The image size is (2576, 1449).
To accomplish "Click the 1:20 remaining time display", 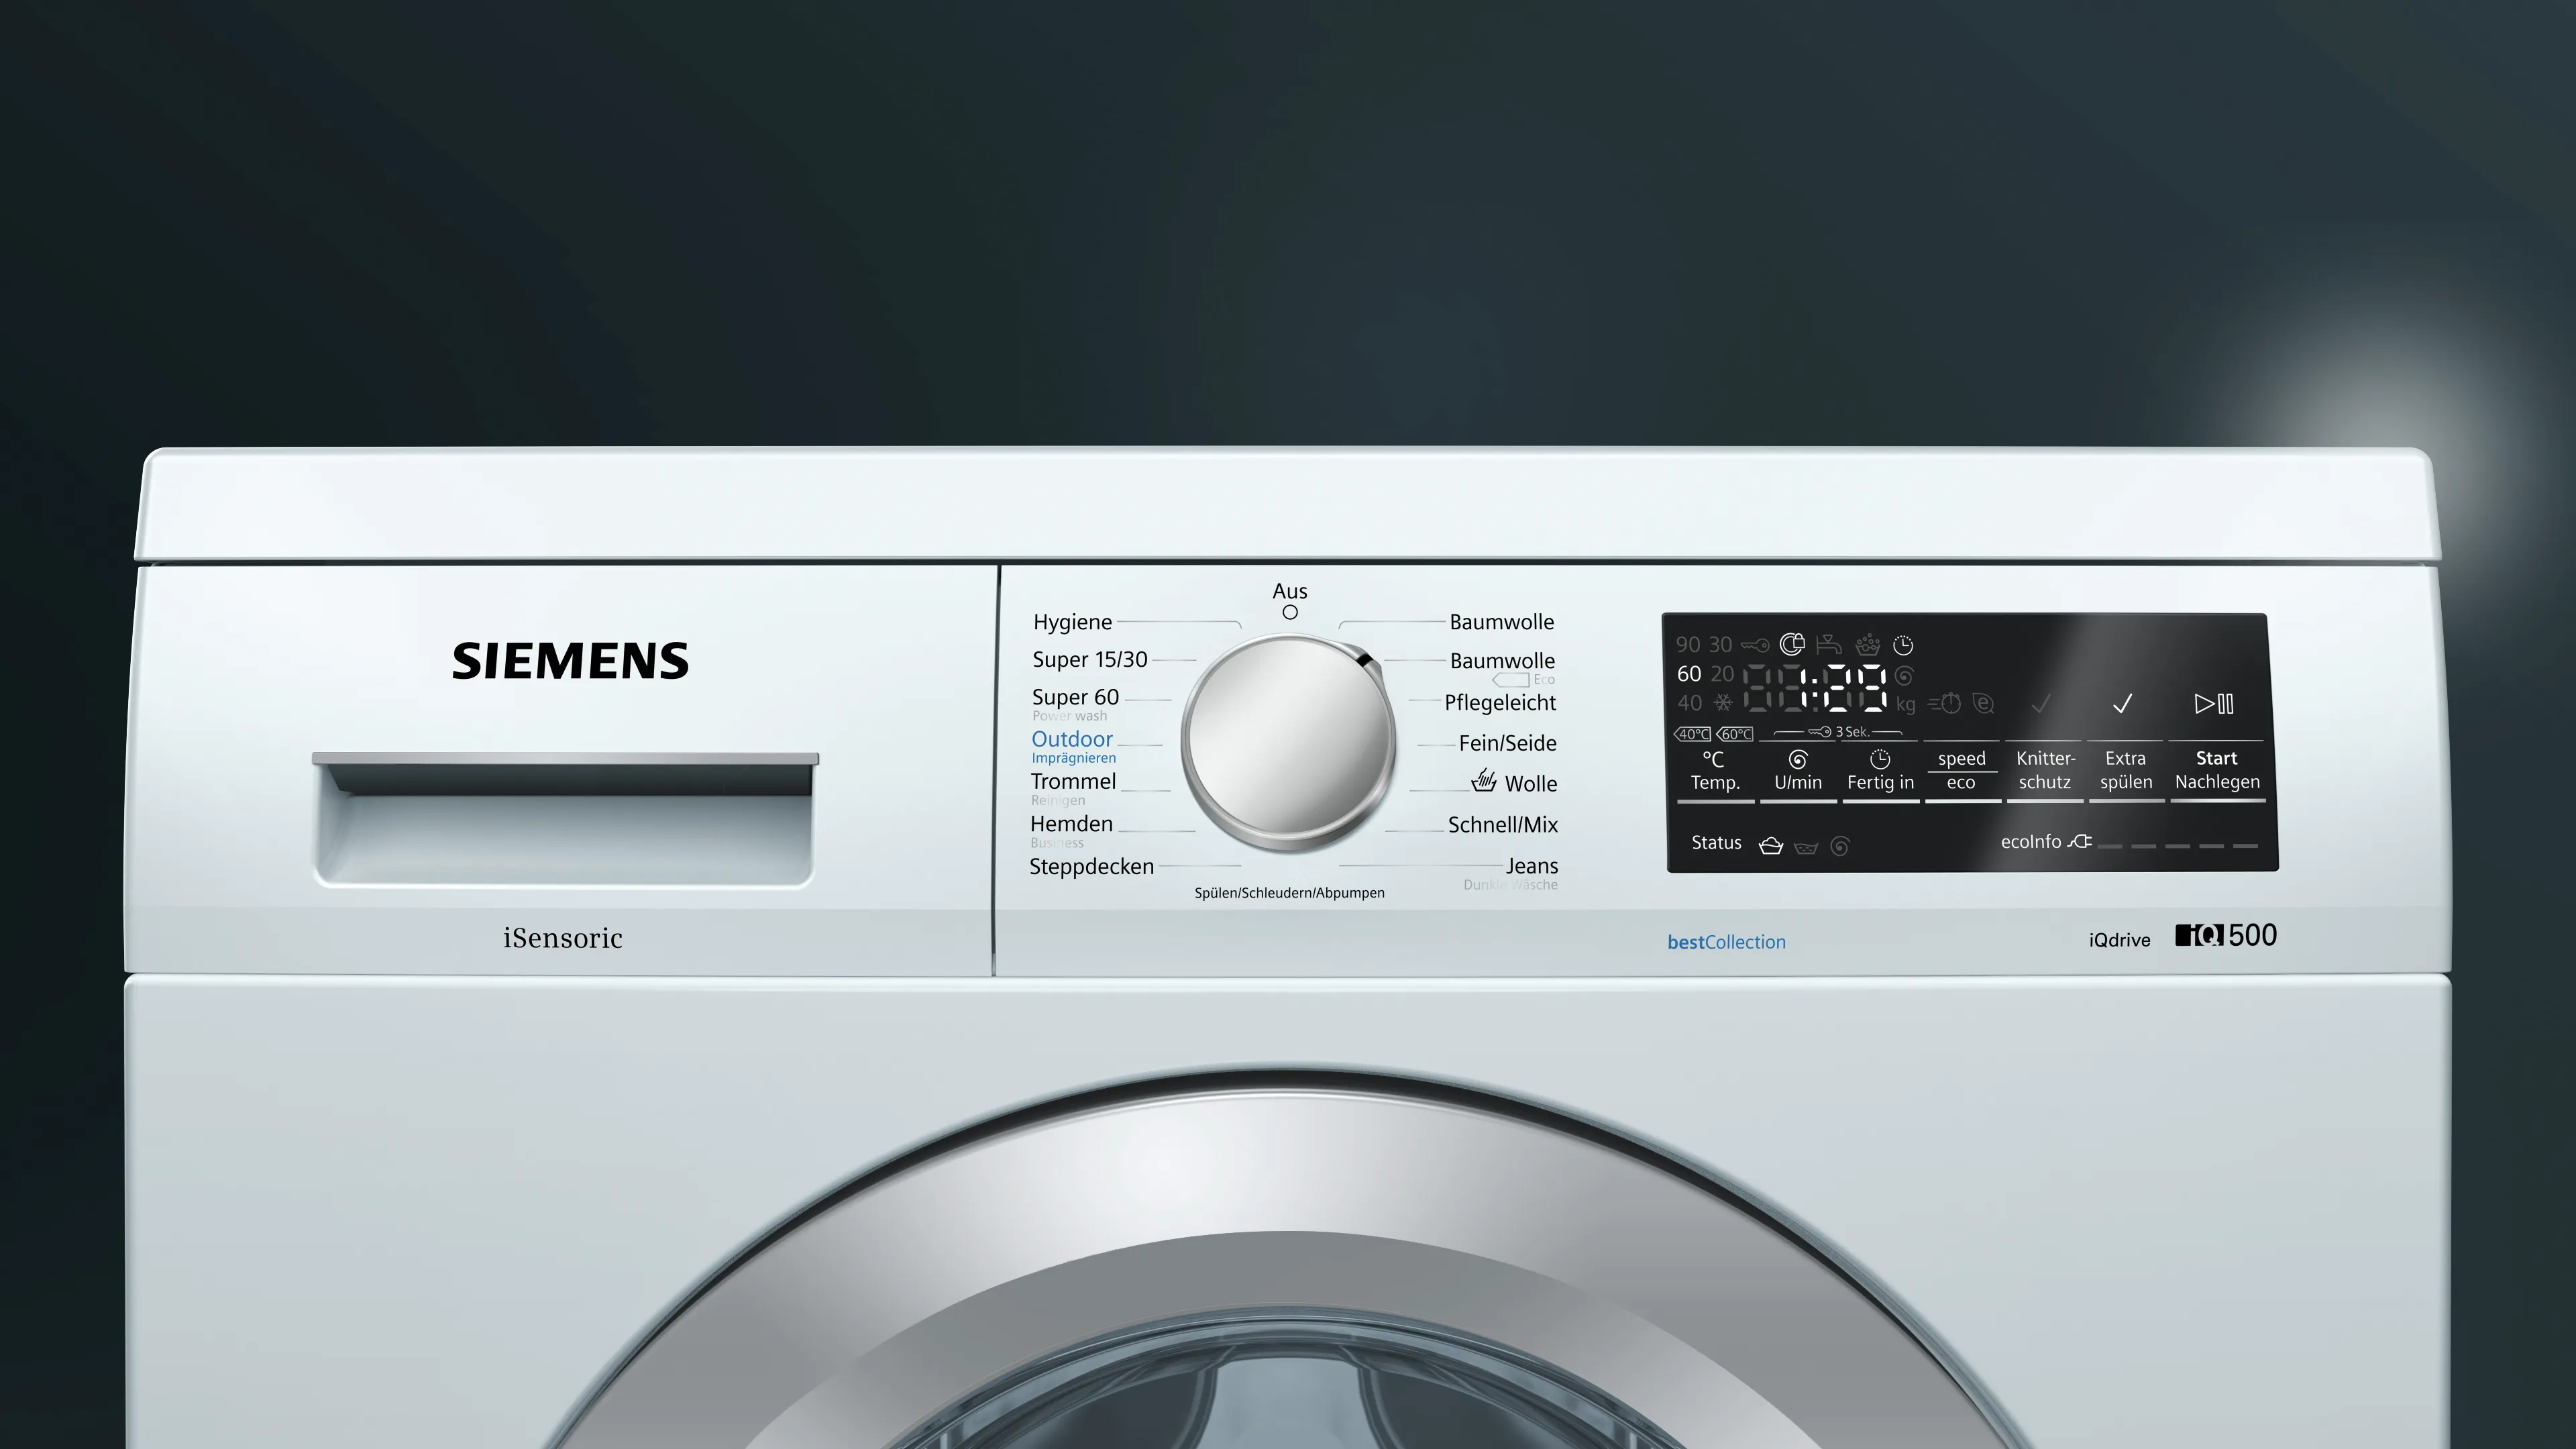I will pos(1815,688).
